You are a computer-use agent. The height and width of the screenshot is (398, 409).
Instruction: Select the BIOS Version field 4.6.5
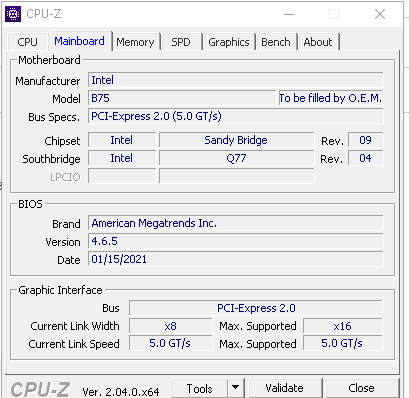point(236,241)
